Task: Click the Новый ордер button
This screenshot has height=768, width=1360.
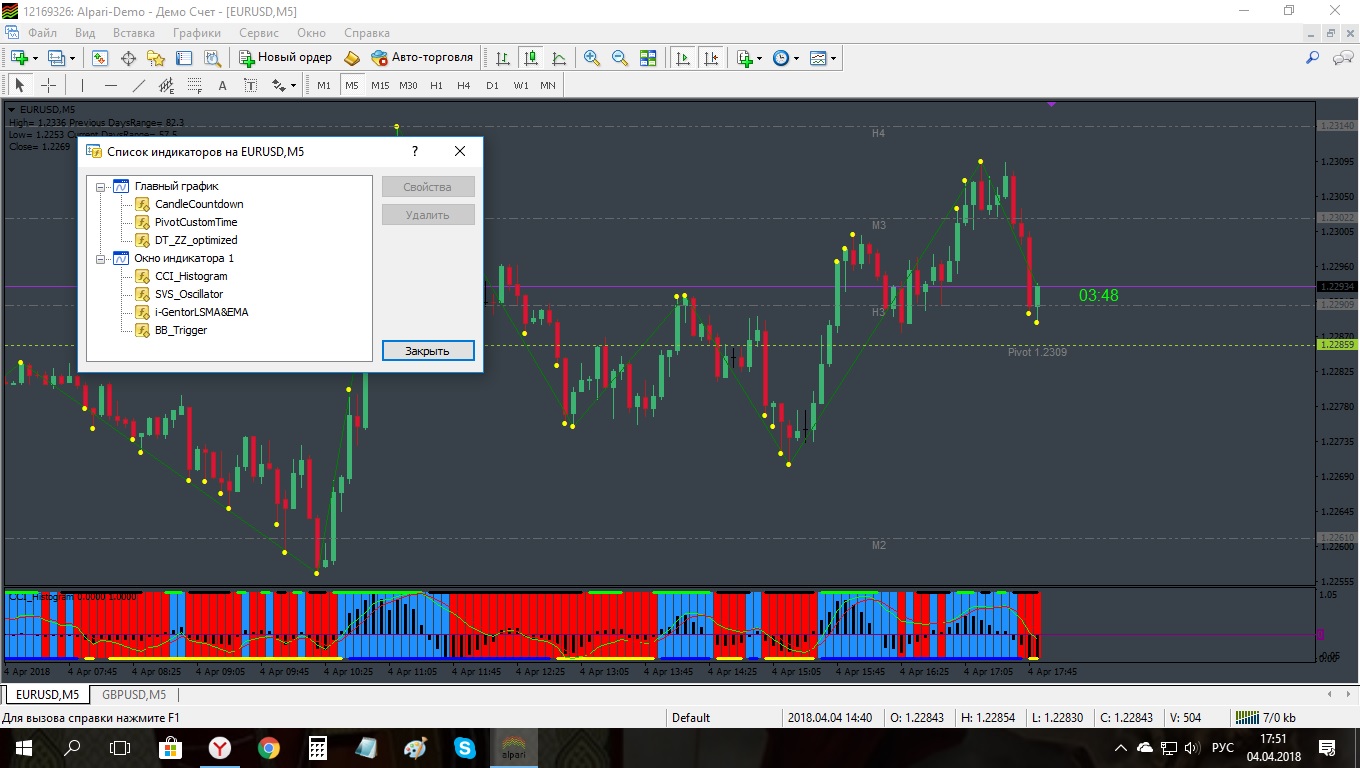Action: [283, 58]
